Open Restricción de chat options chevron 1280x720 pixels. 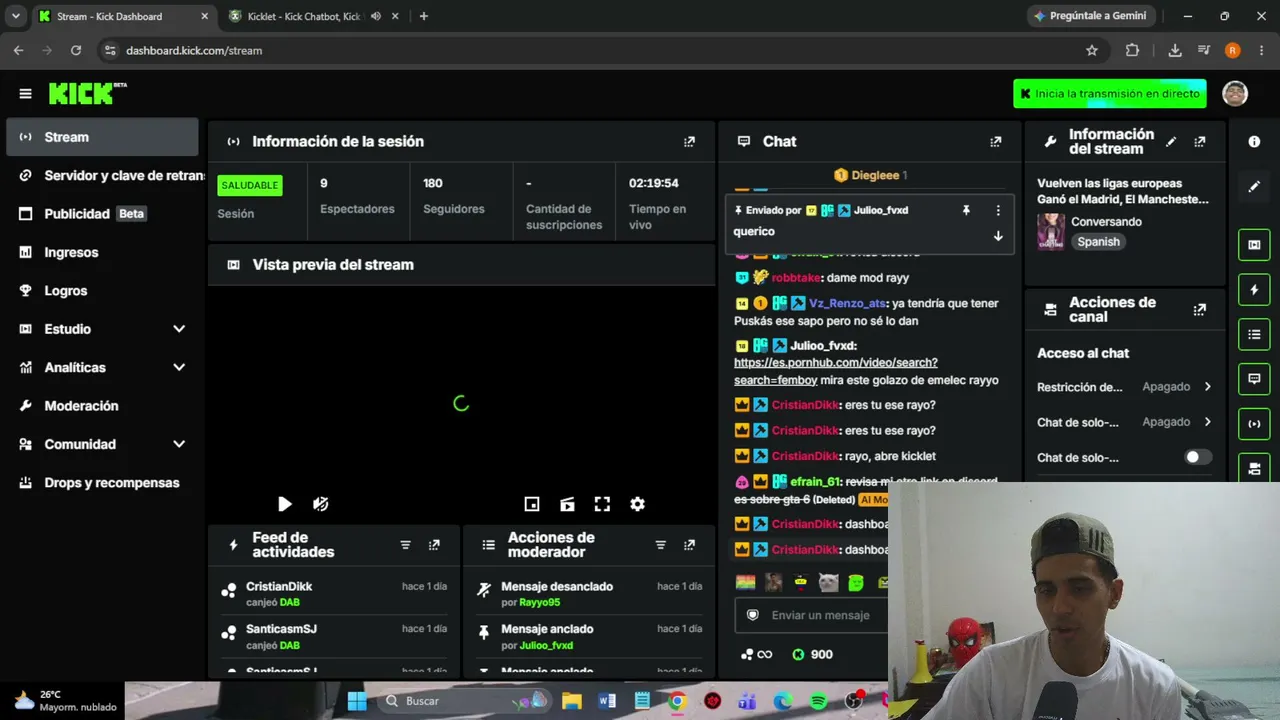pos(1207,387)
